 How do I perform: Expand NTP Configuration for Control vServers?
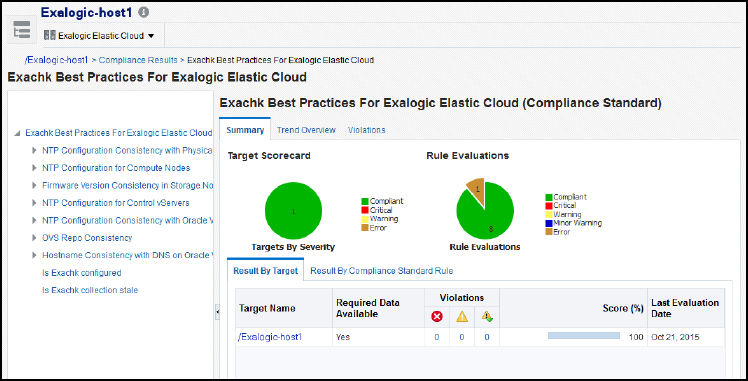click(x=34, y=203)
